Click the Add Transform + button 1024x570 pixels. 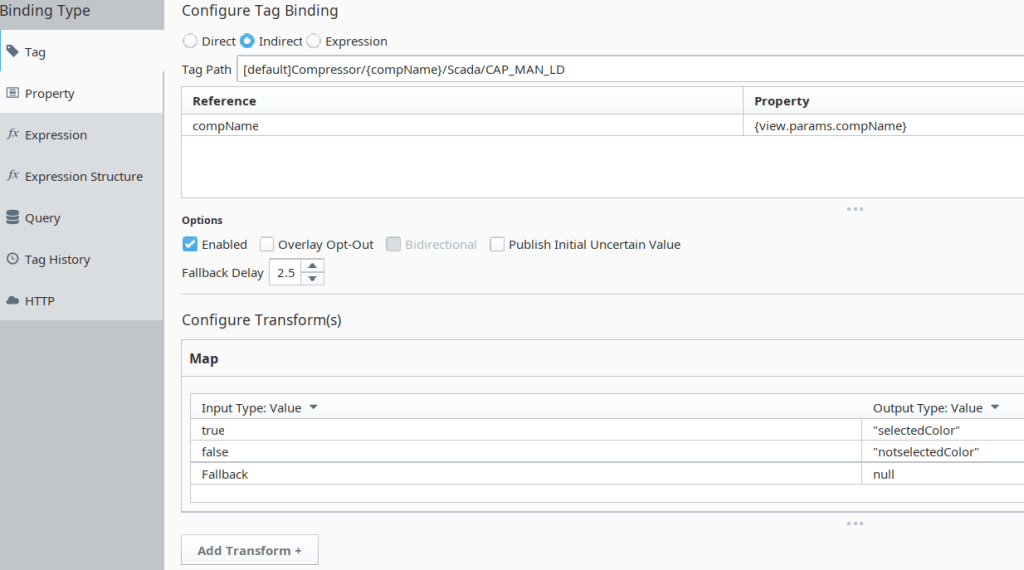point(249,550)
